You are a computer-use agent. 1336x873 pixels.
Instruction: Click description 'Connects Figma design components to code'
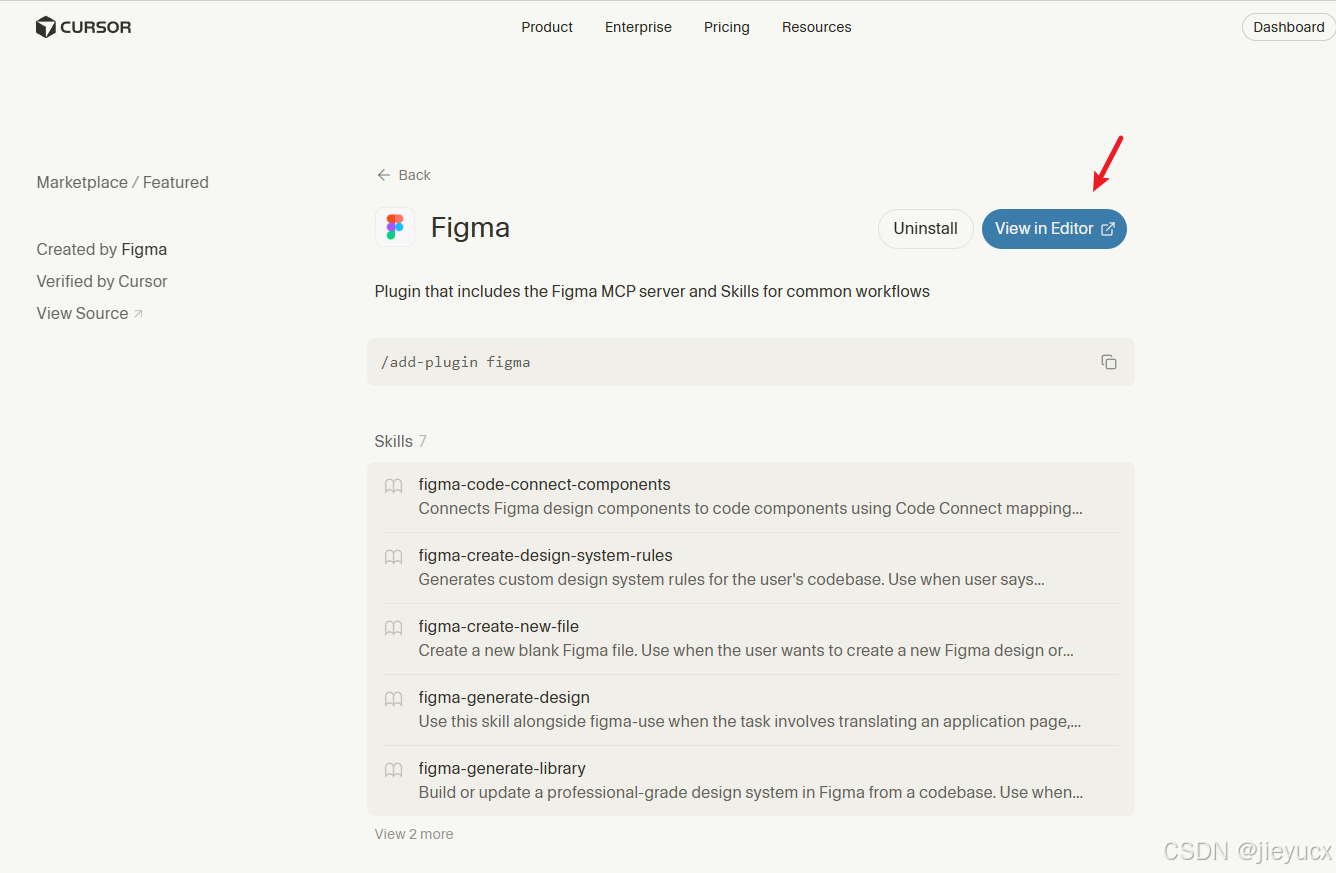tap(750, 508)
